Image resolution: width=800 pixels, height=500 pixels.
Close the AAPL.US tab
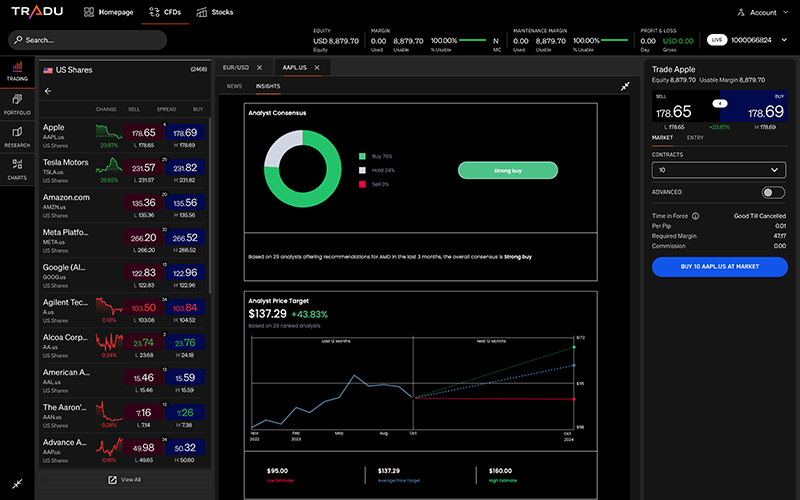(x=317, y=67)
